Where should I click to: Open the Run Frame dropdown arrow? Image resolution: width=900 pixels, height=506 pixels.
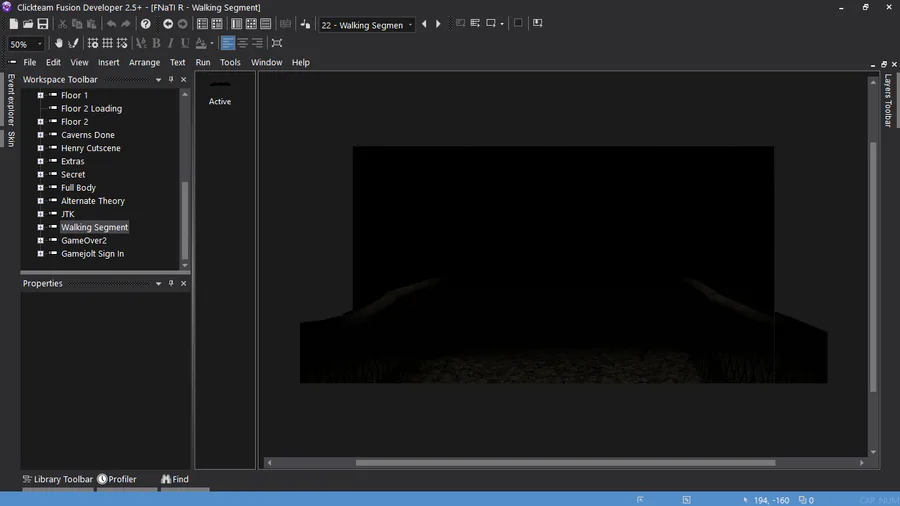pyautogui.click(x=502, y=24)
